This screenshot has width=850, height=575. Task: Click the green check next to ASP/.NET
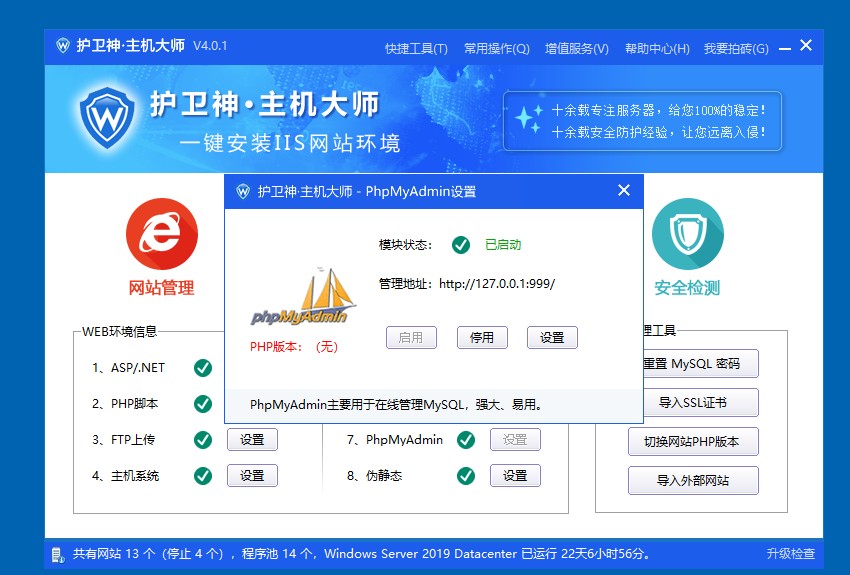(203, 368)
